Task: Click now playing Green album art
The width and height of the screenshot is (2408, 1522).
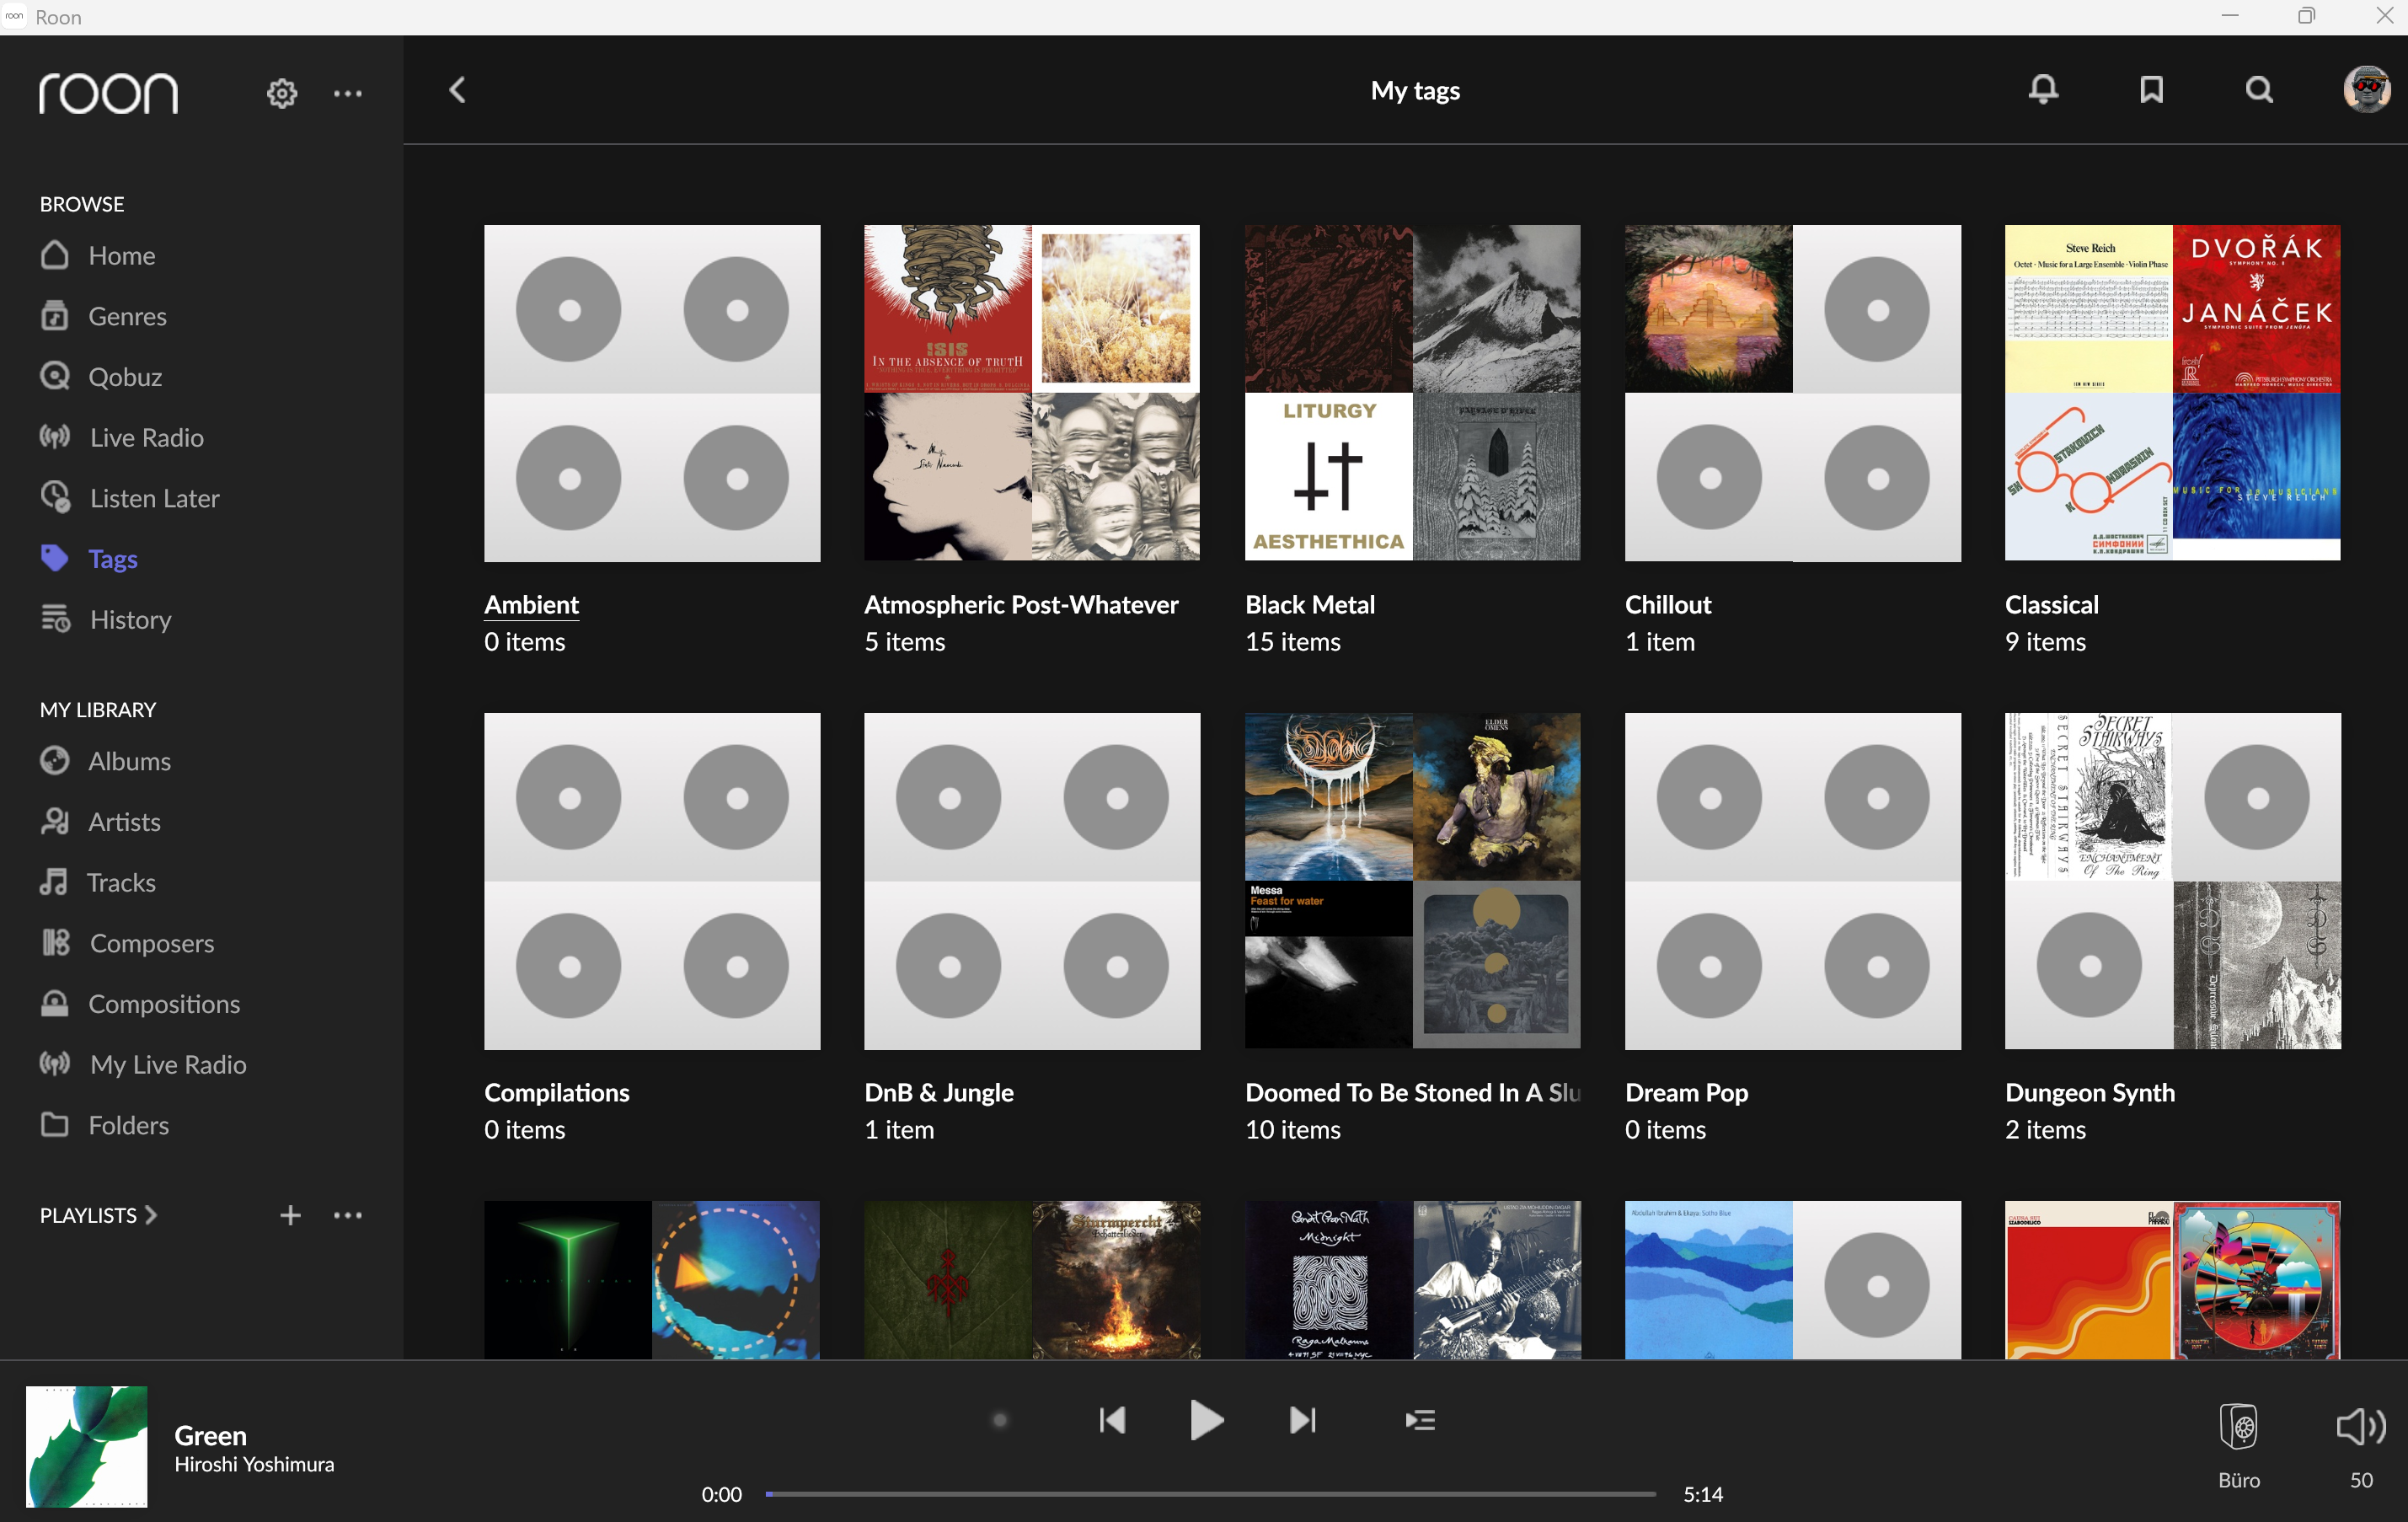Action: [x=87, y=1446]
